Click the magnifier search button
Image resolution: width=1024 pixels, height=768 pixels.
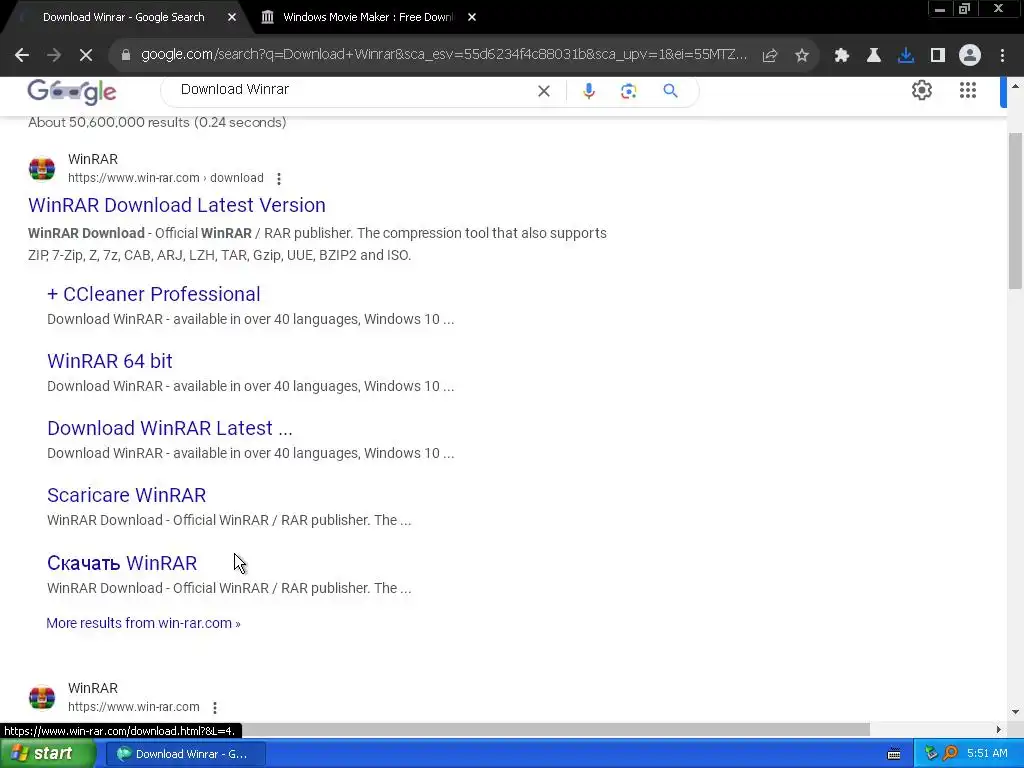tap(670, 91)
